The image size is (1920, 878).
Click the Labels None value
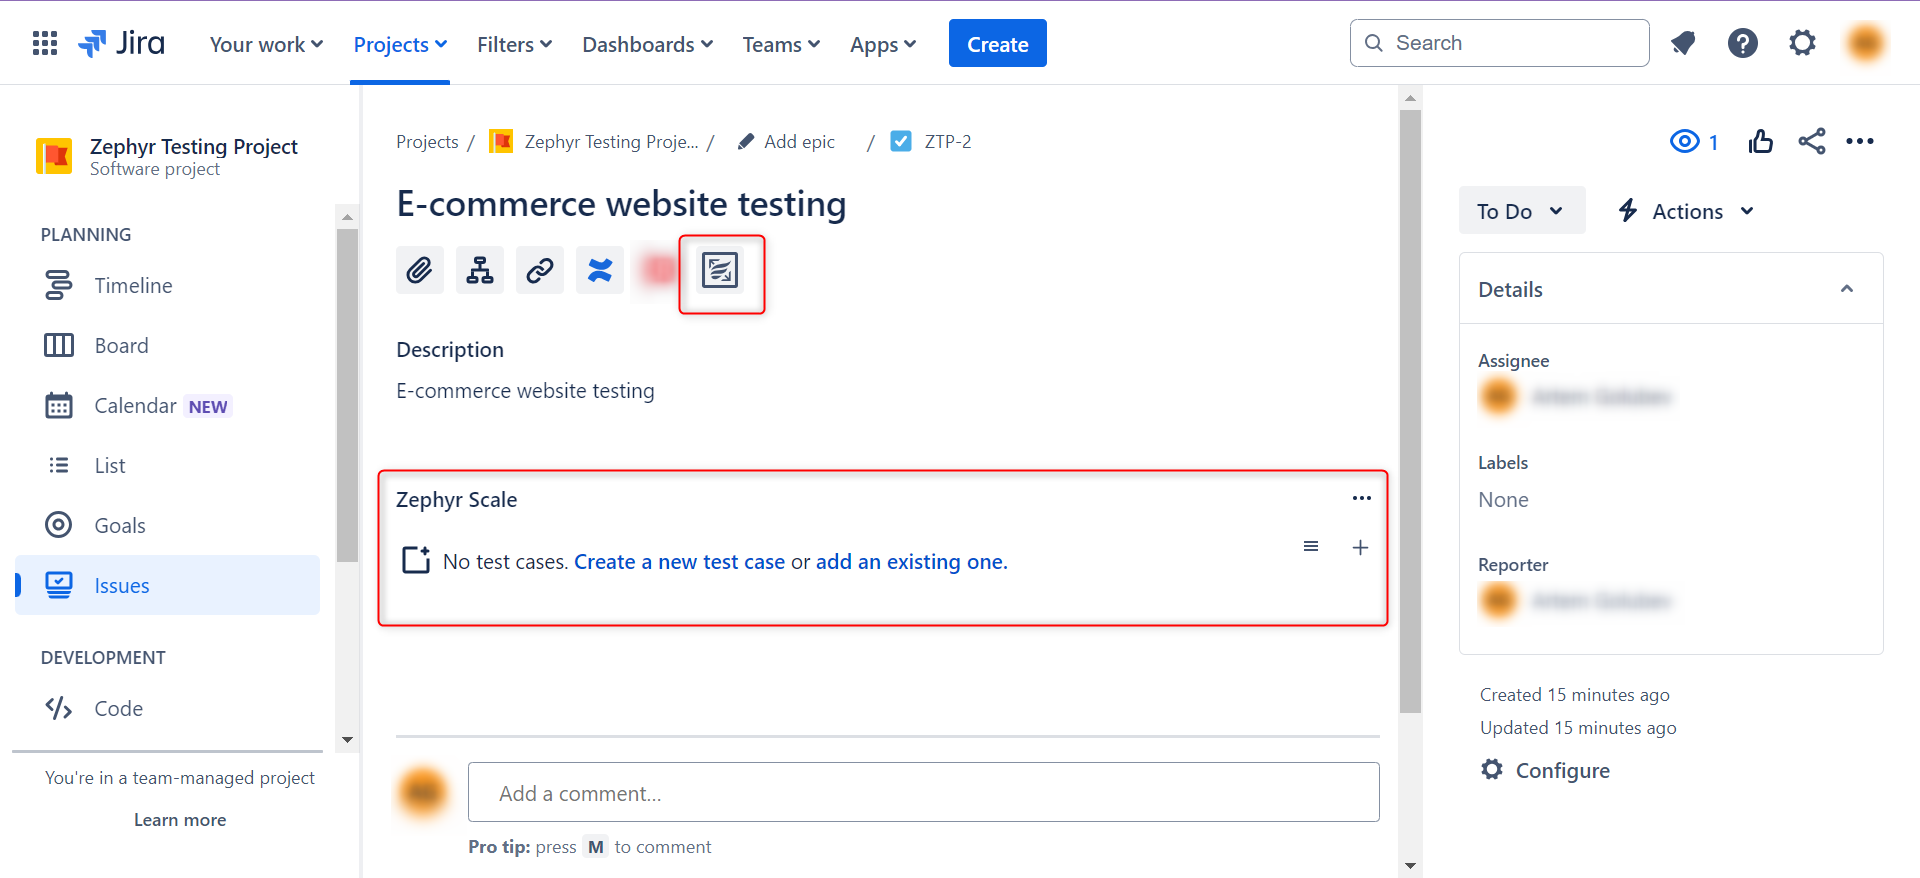point(1503,500)
